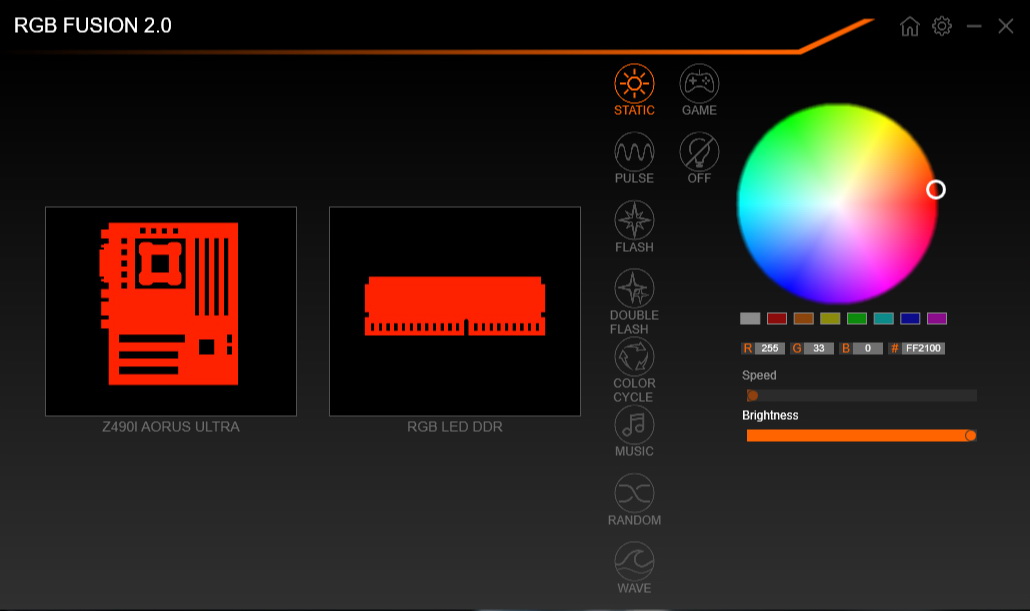The width and height of the screenshot is (1030, 611).
Task: Select the Z490I AORUS ULTRA motherboard
Action: coord(171,311)
